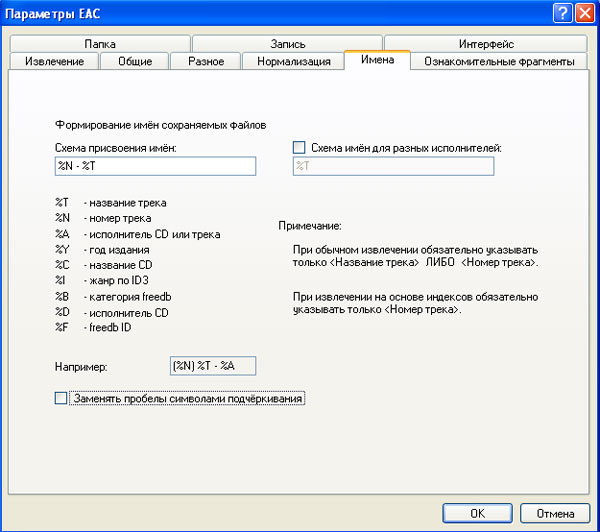Open the help question mark button
Image resolution: width=600 pixels, height=532 pixels.
tap(562, 12)
